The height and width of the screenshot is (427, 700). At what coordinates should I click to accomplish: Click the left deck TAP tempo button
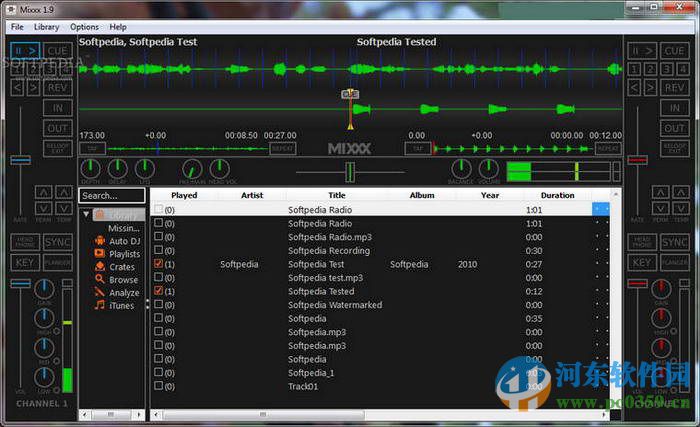pos(92,148)
